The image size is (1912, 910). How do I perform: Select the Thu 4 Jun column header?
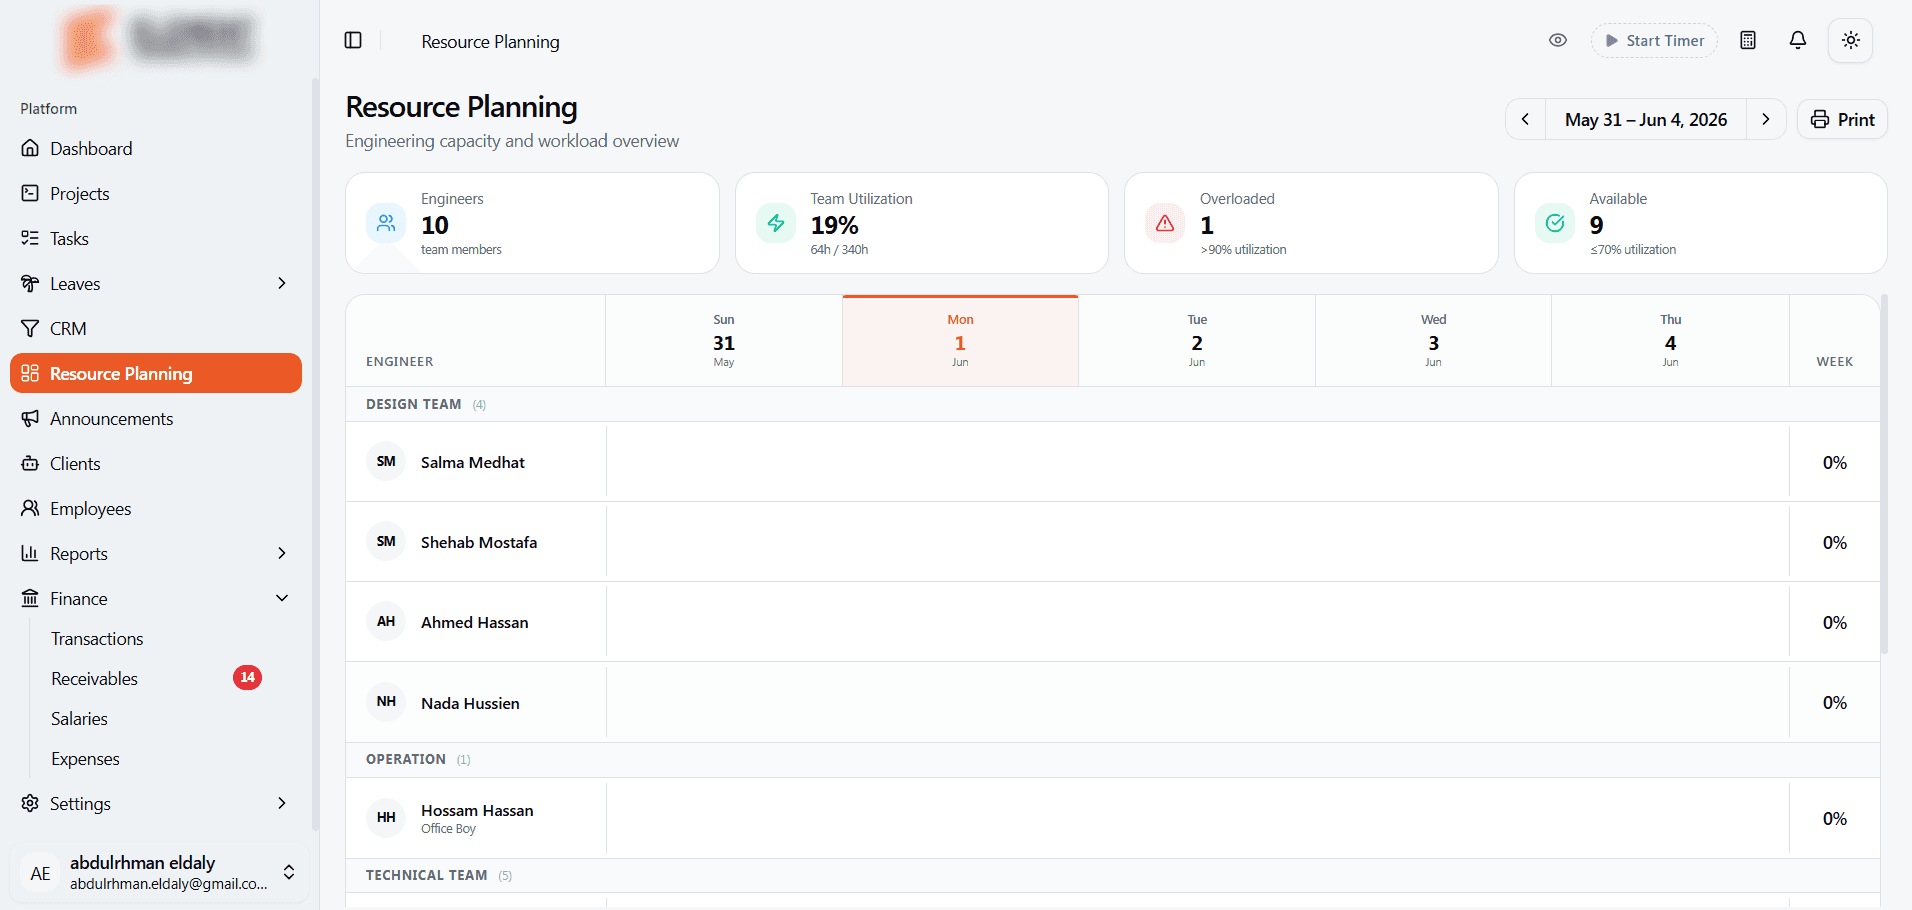[1670, 341]
